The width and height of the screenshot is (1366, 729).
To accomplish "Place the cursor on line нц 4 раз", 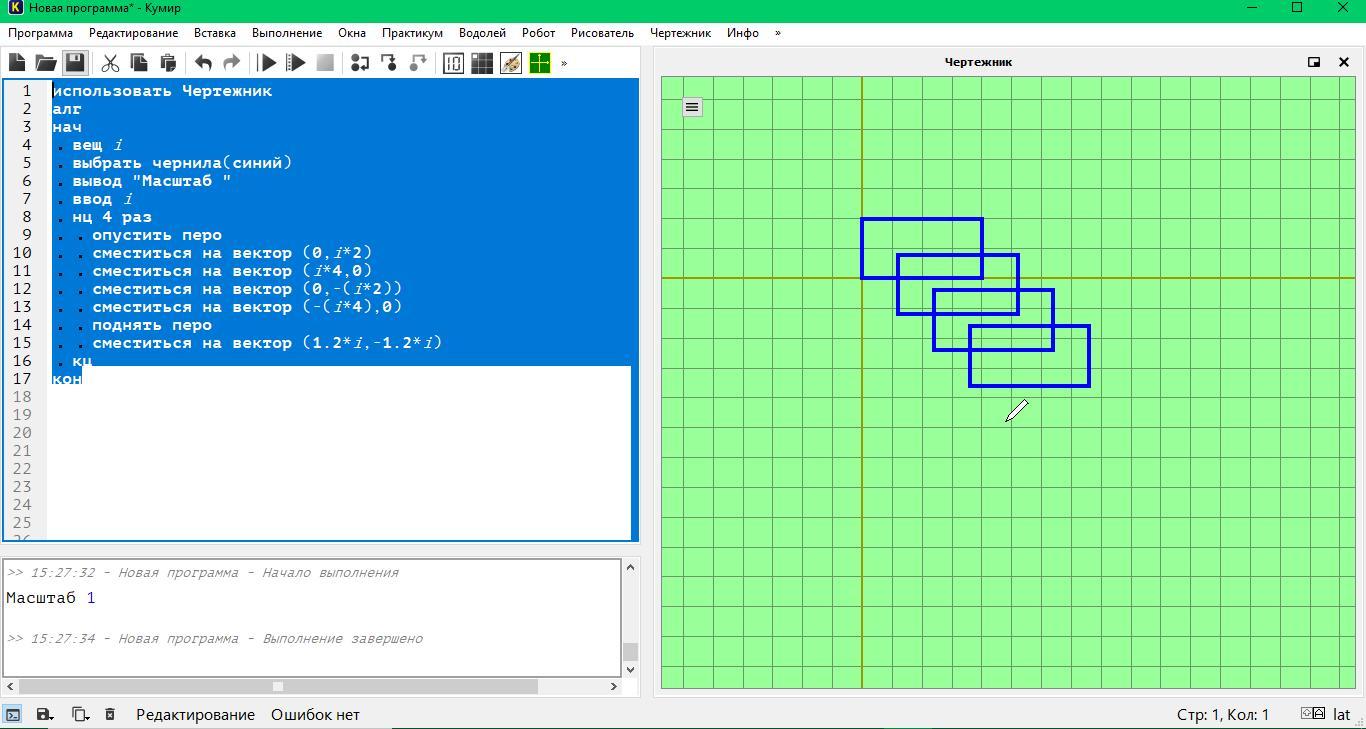I will 112,217.
